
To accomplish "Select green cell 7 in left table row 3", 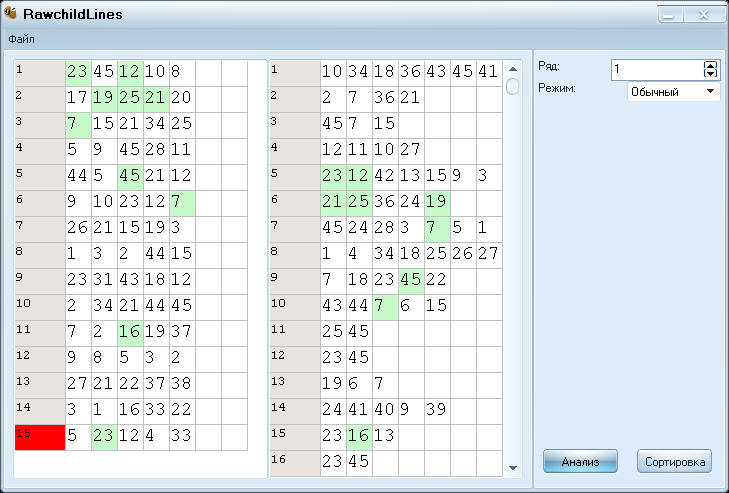I will 78,125.
